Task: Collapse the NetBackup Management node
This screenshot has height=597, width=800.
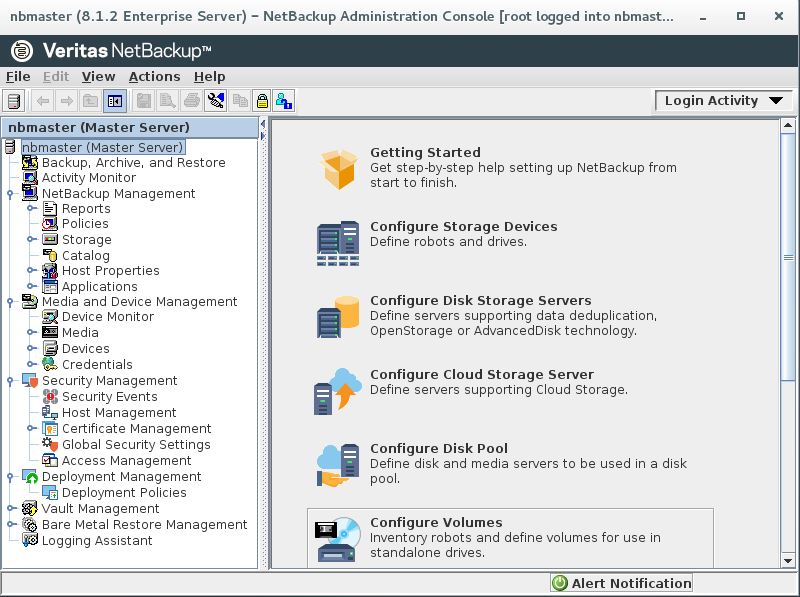Action: point(9,193)
